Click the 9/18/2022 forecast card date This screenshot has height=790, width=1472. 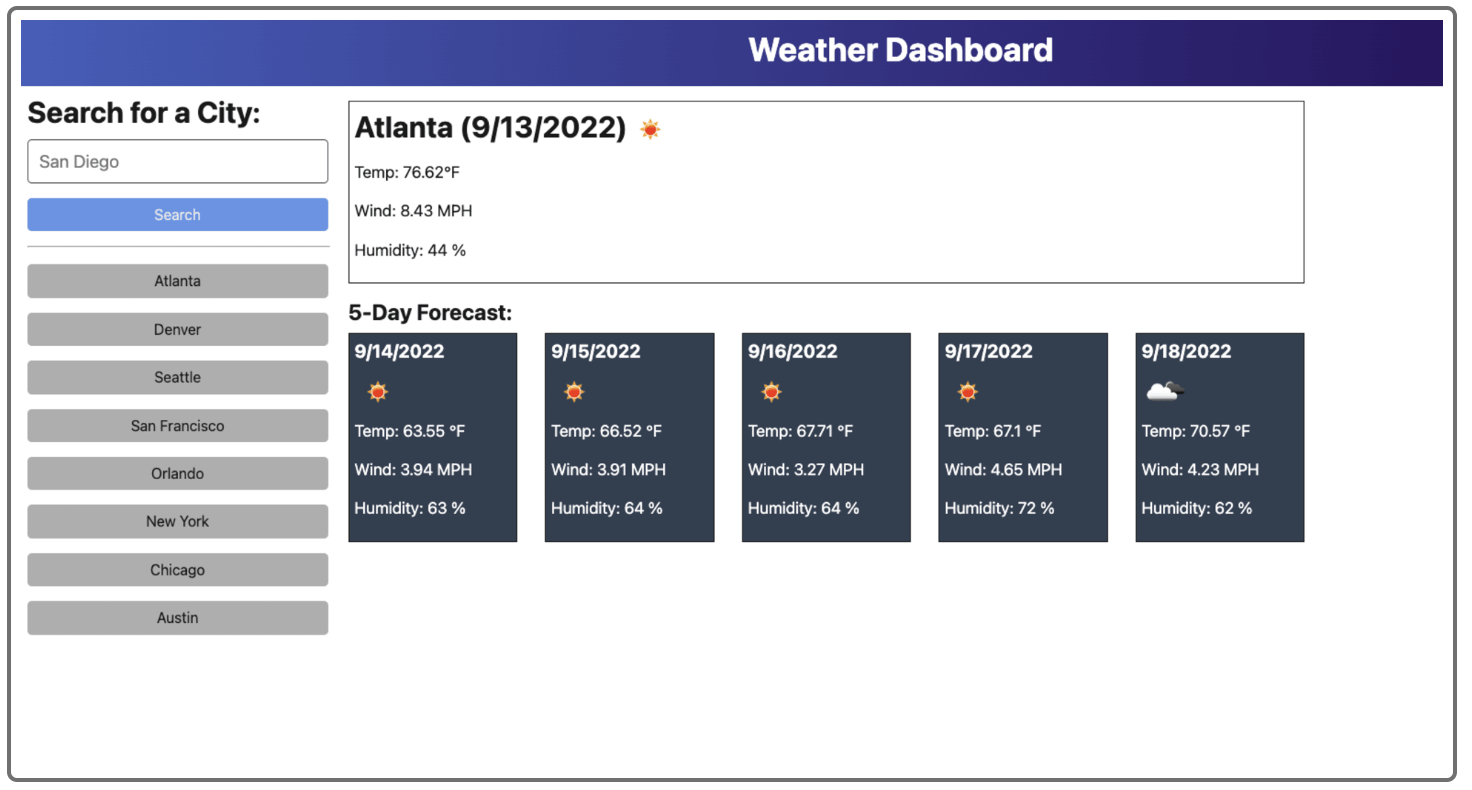click(1187, 351)
